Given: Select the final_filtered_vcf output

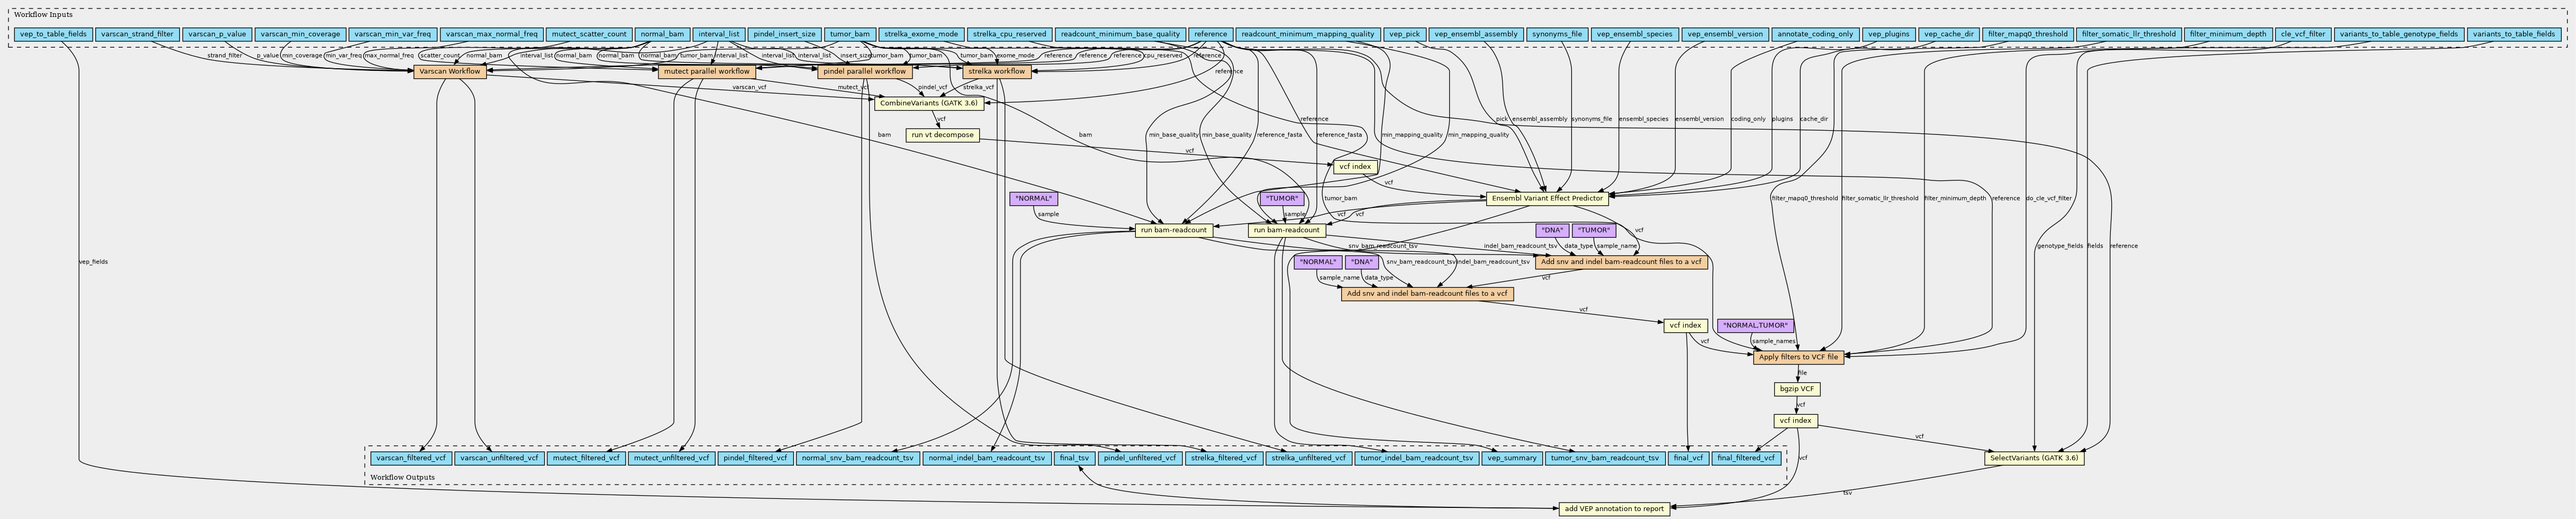Looking at the screenshot, I should coord(1747,458).
